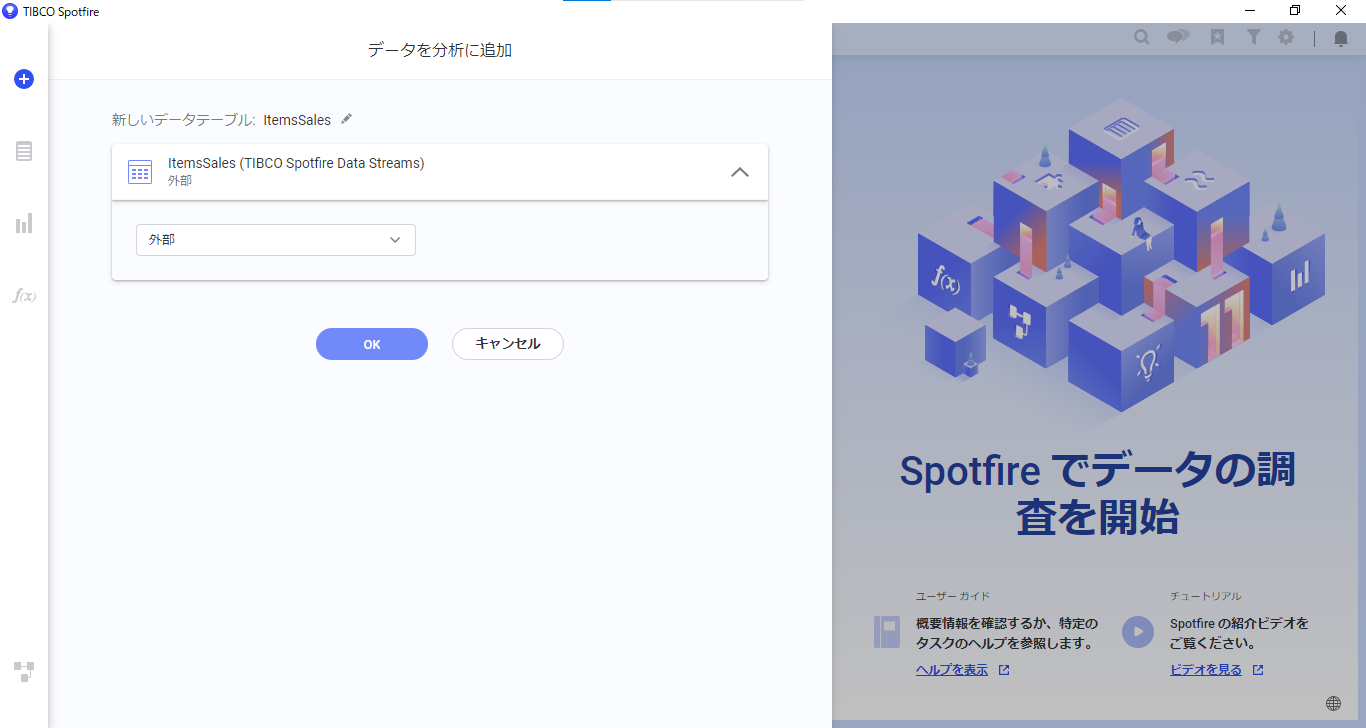Click the ItemsSales (TIBCO Spotfire Data Streams) title
Viewport: 1366px width, 728px height.
pyautogui.click(x=296, y=163)
